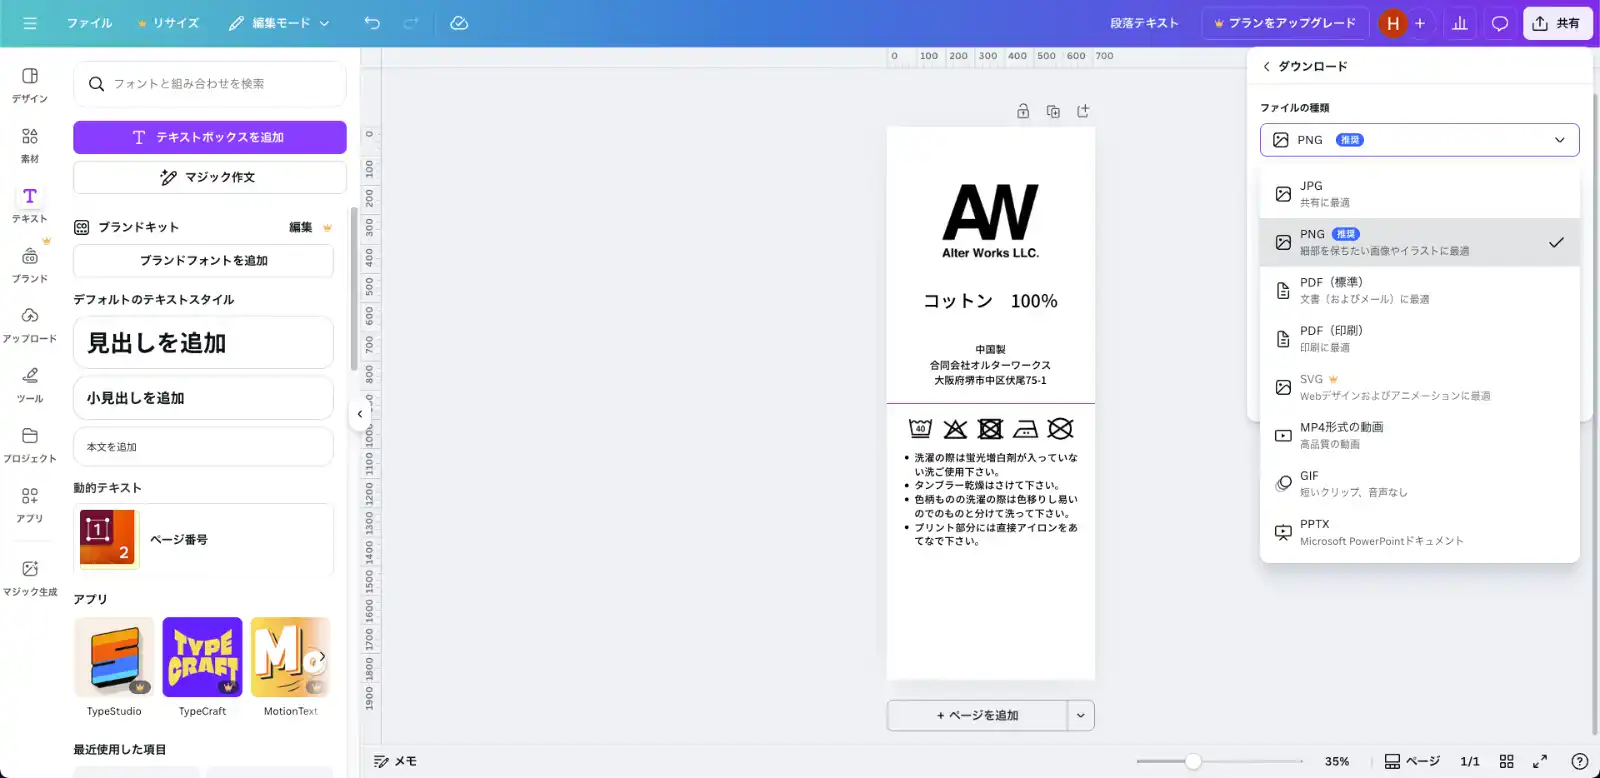1600x778 pixels.
Task: Click the font search input field
Action: (x=210, y=84)
